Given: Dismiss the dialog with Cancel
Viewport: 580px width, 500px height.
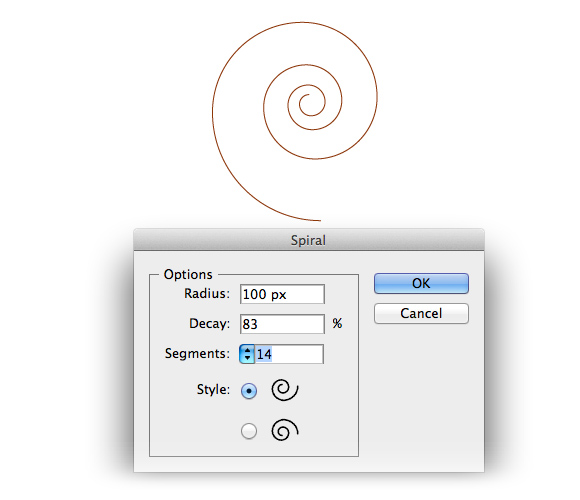Looking at the screenshot, I should point(421,313).
